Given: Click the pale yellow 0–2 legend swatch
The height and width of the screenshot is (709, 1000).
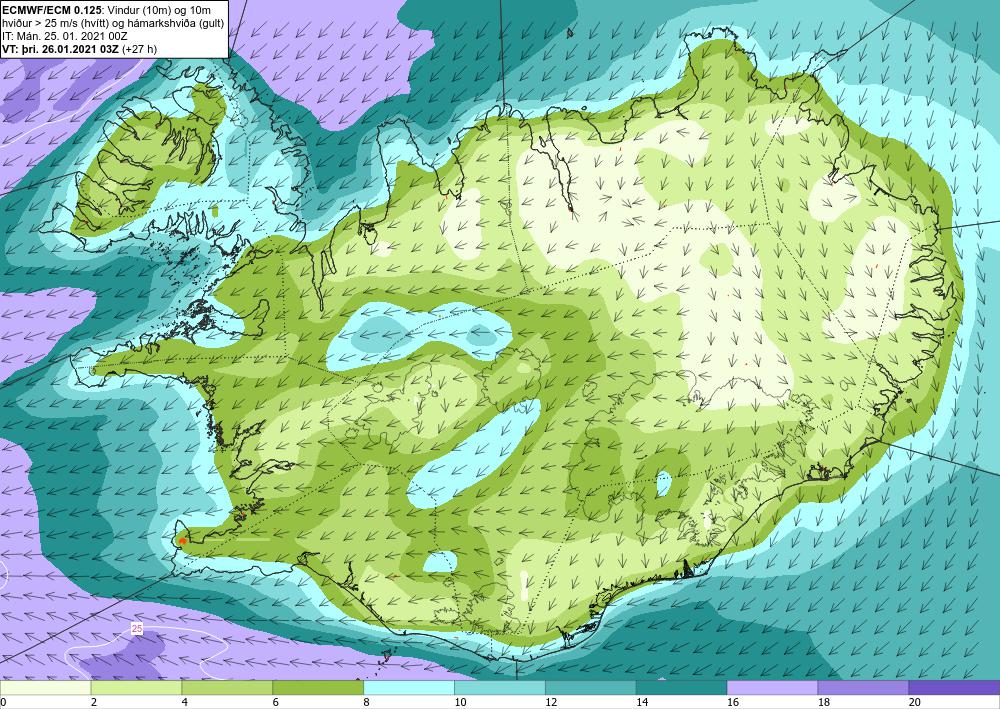Looking at the screenshot, I should point(45,687).
